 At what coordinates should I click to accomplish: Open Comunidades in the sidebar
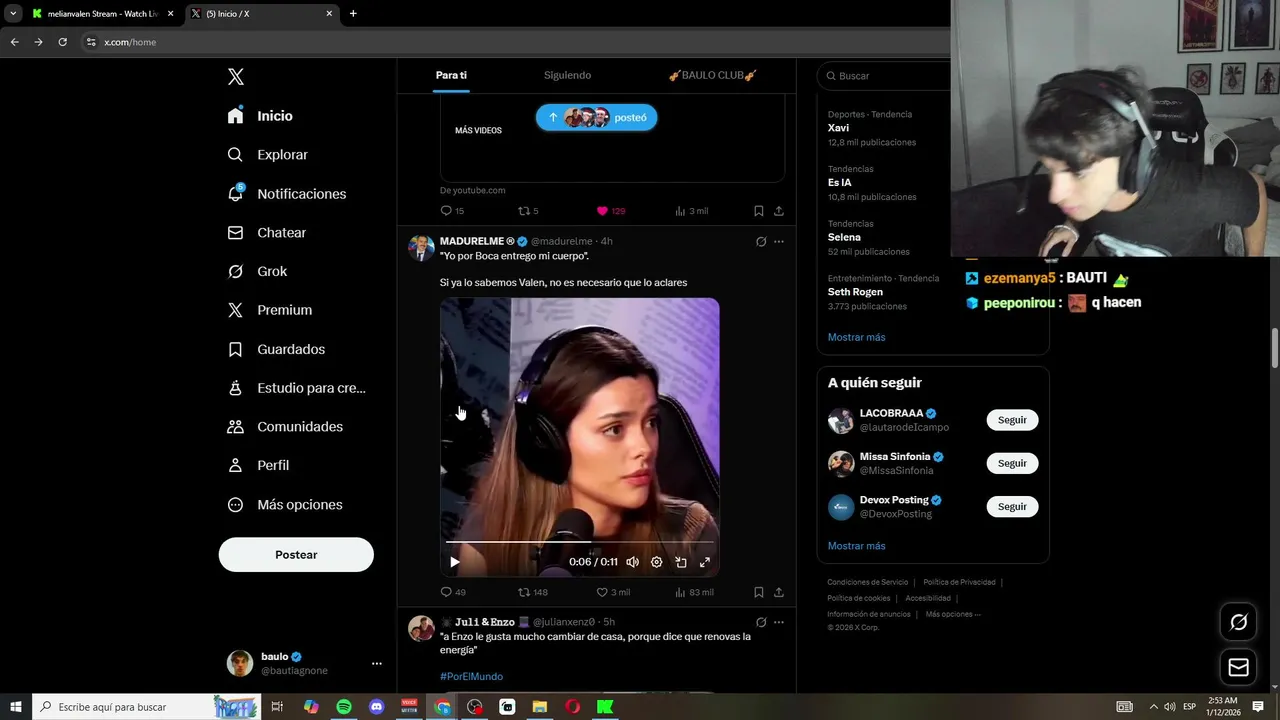click(285, 427)
